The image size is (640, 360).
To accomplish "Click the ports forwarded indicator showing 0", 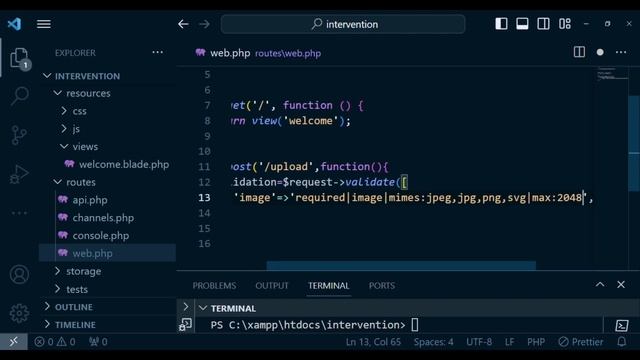I will click(x=98, y=342).
